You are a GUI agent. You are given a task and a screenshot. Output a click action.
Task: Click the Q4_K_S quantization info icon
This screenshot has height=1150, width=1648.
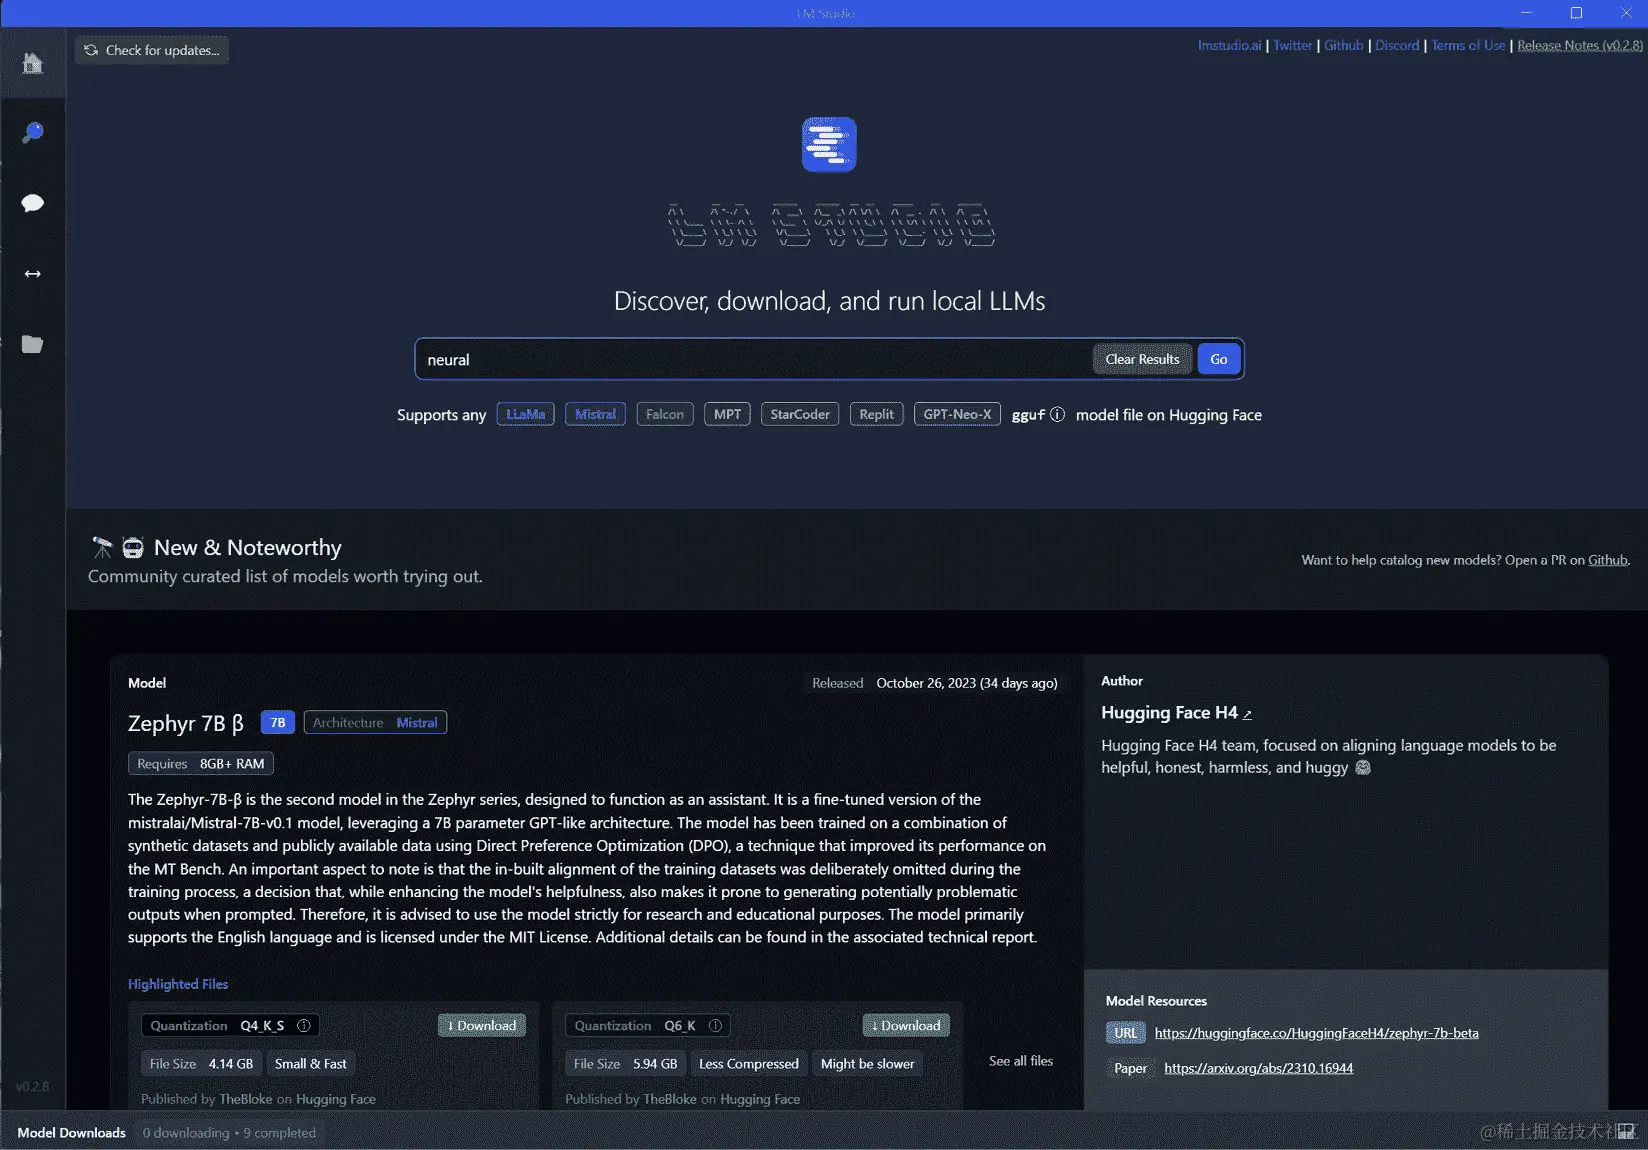click(303, 1025)
